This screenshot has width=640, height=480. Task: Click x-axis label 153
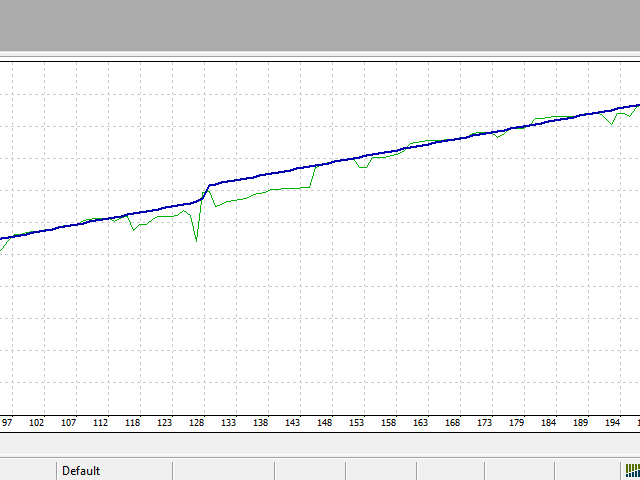357,423
